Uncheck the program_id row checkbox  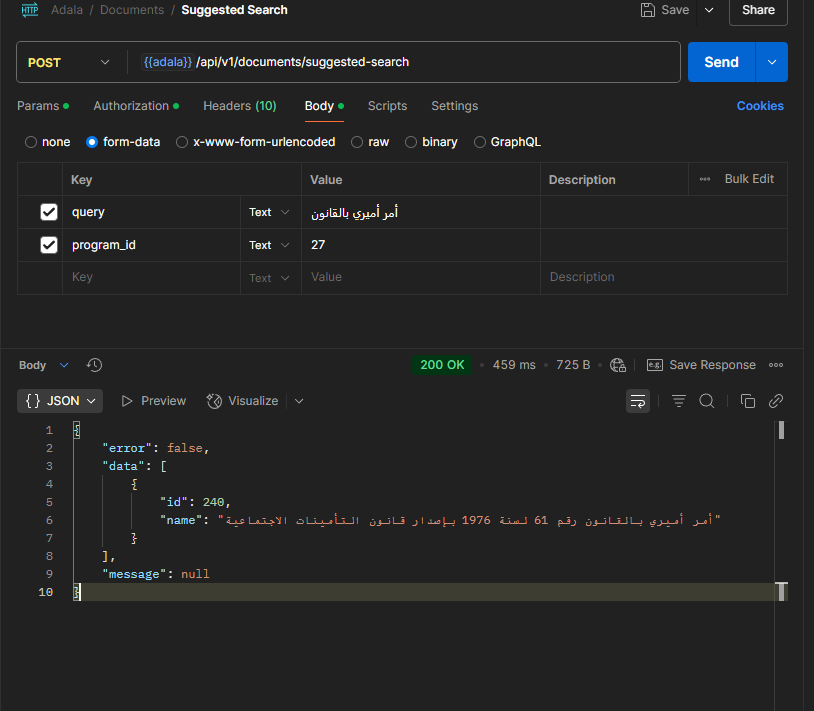coord(48,245)
